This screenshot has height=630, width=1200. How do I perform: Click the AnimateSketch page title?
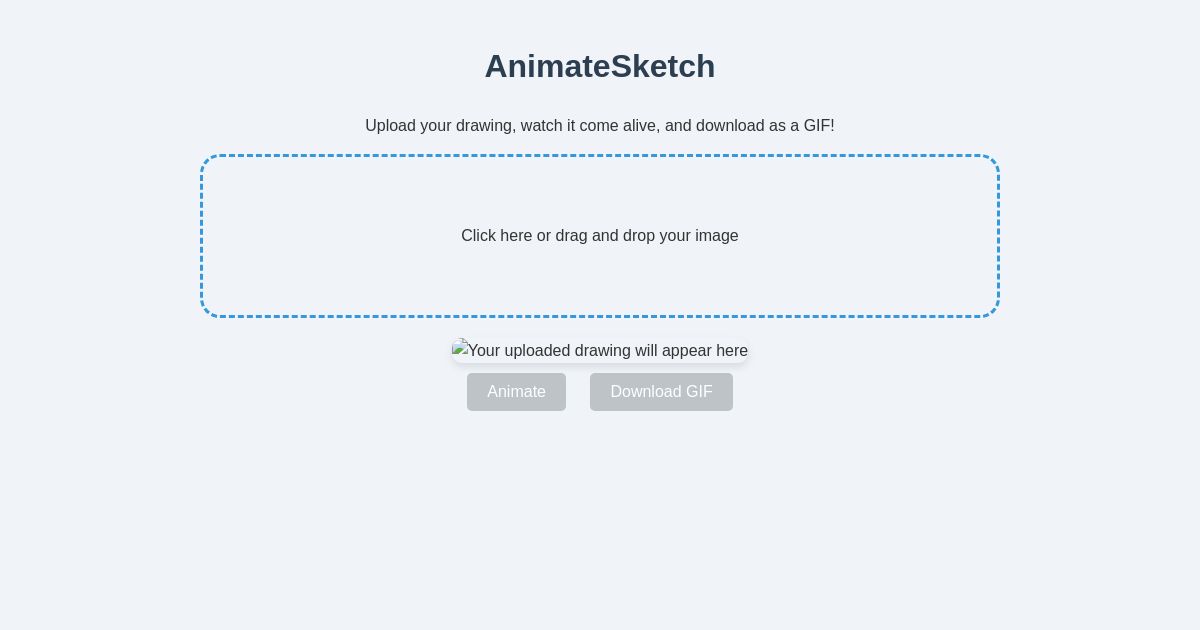[600, 66]
